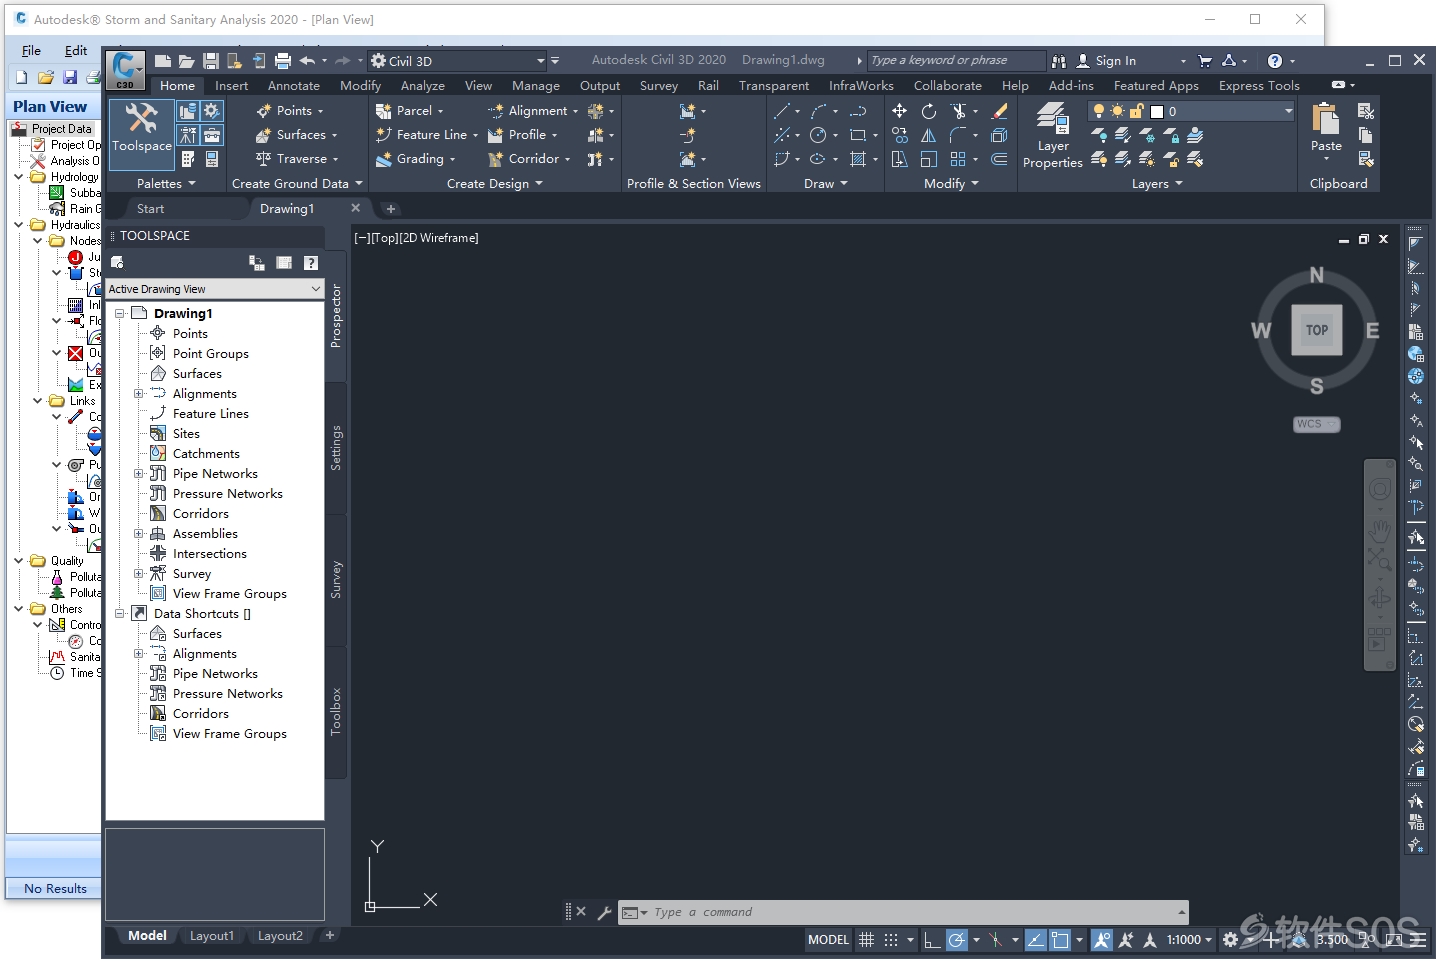
Task: Click the WCS button below ViewCube
Action: coord(1316,424)
